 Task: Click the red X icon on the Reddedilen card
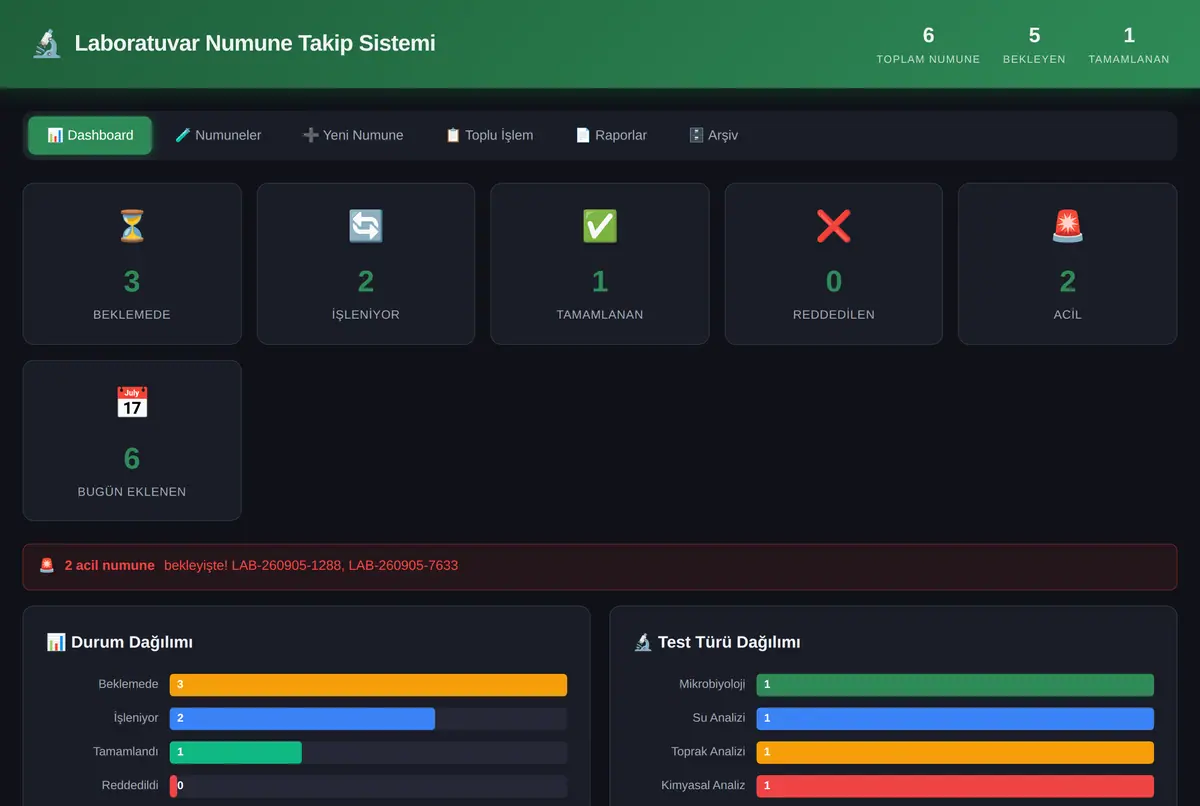click(834, 227)
